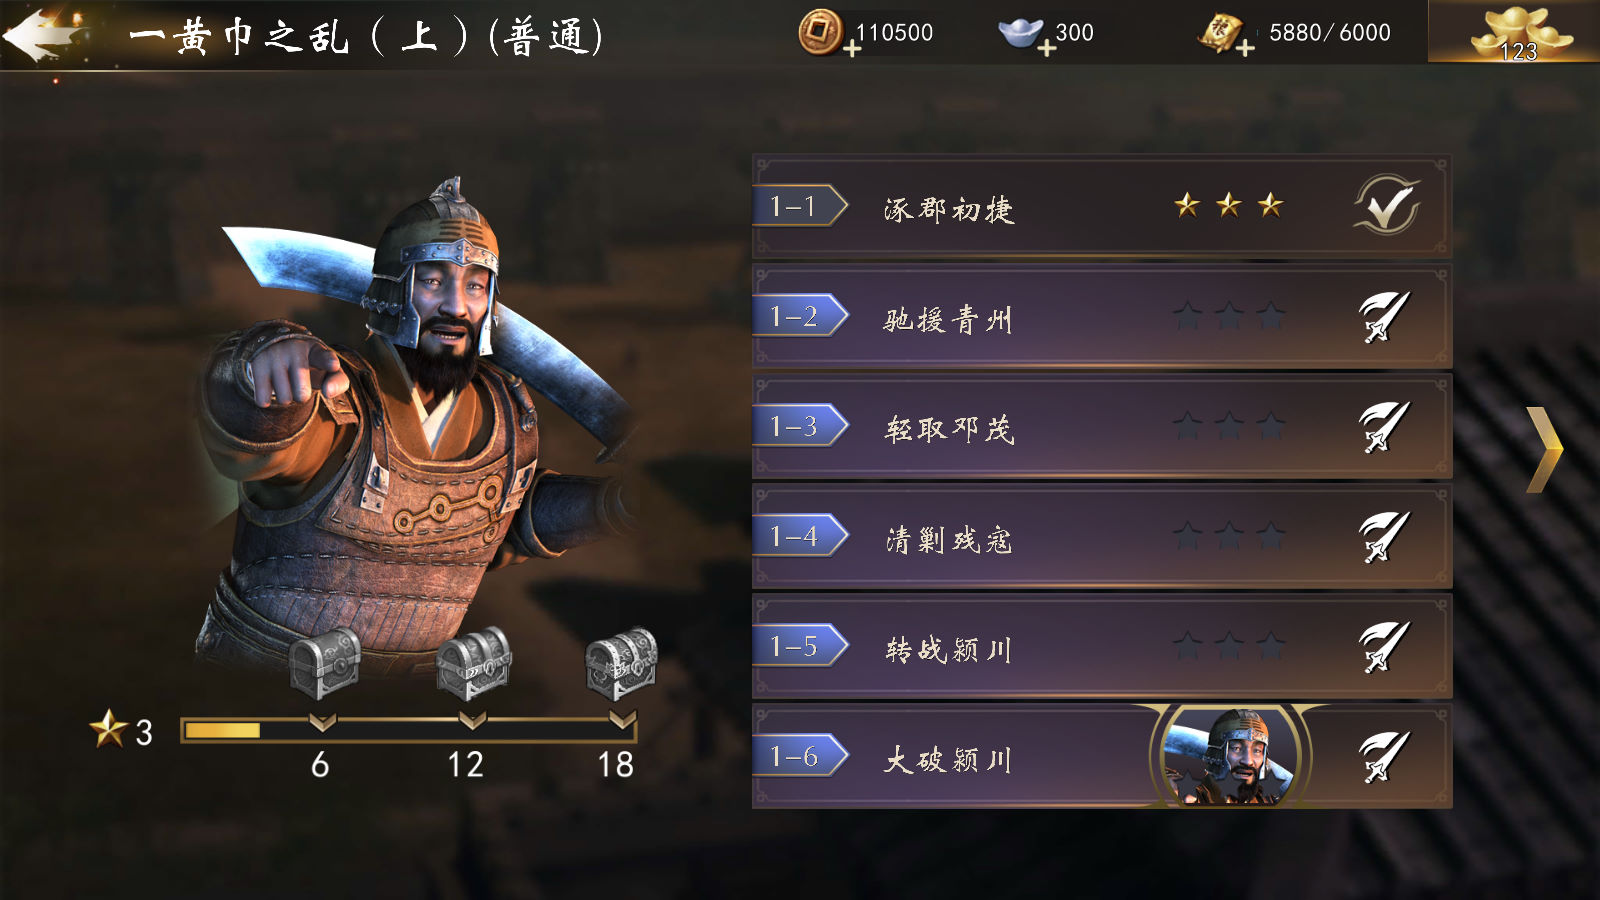1600x900 pixels.
Task: Tap the sword battle icon for 1-2
Action: pos(1384,317)
